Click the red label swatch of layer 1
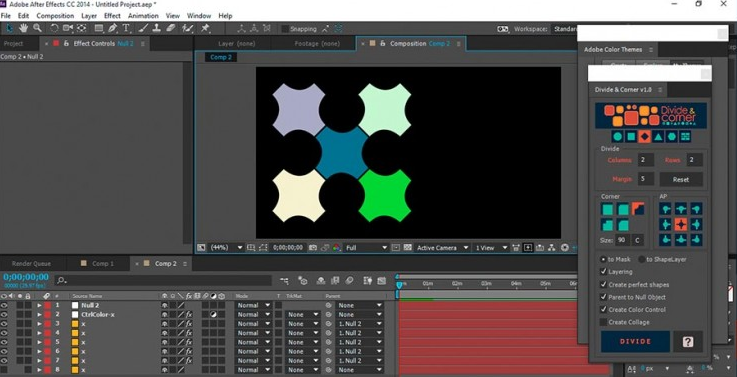 point(47,305)
